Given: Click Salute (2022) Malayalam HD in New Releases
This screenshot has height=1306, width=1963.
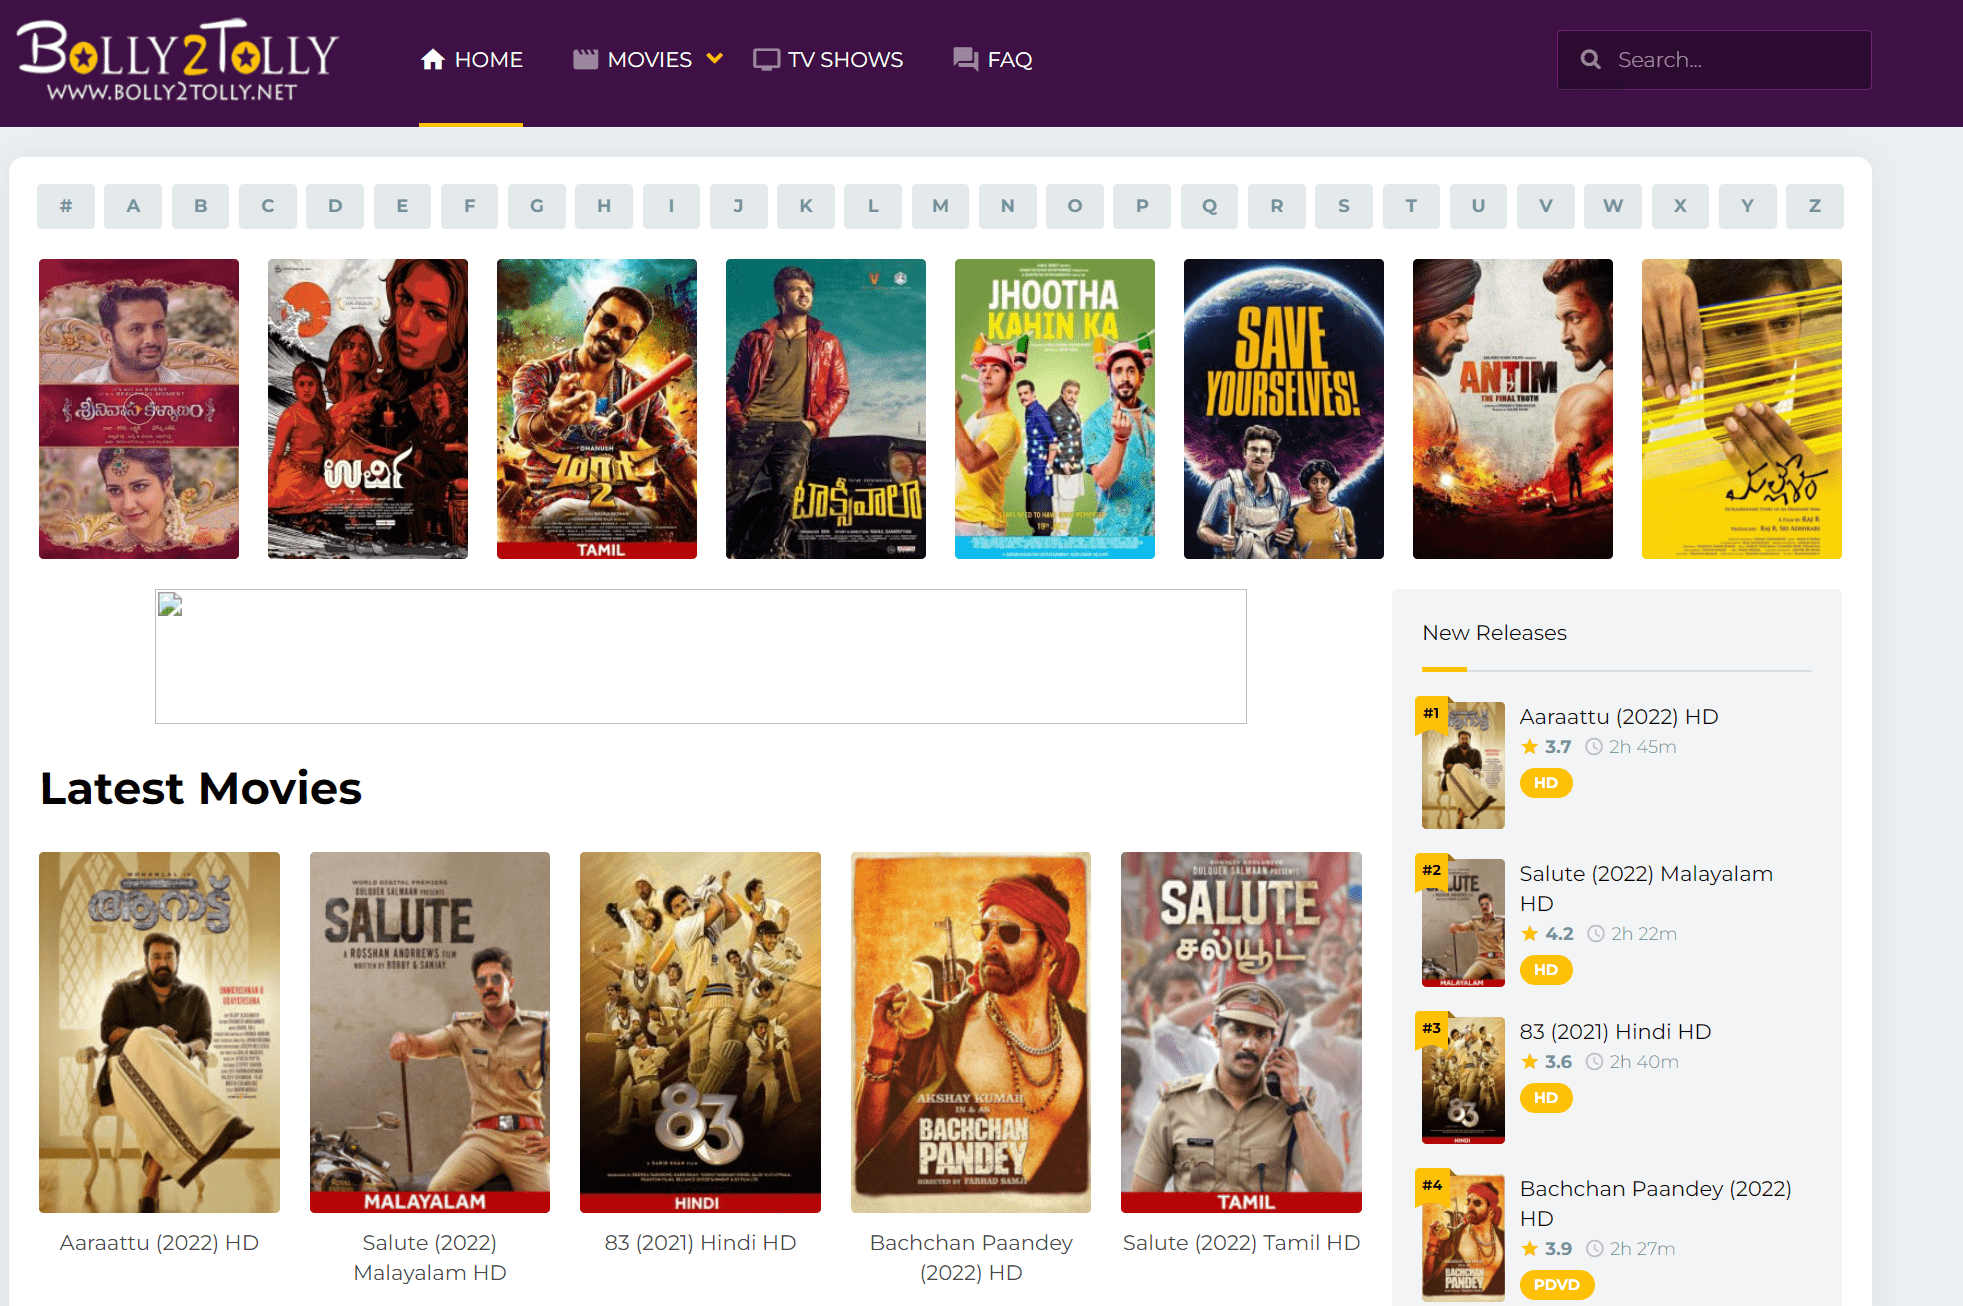Looking at the screenshot, I should click(1646, 889).
